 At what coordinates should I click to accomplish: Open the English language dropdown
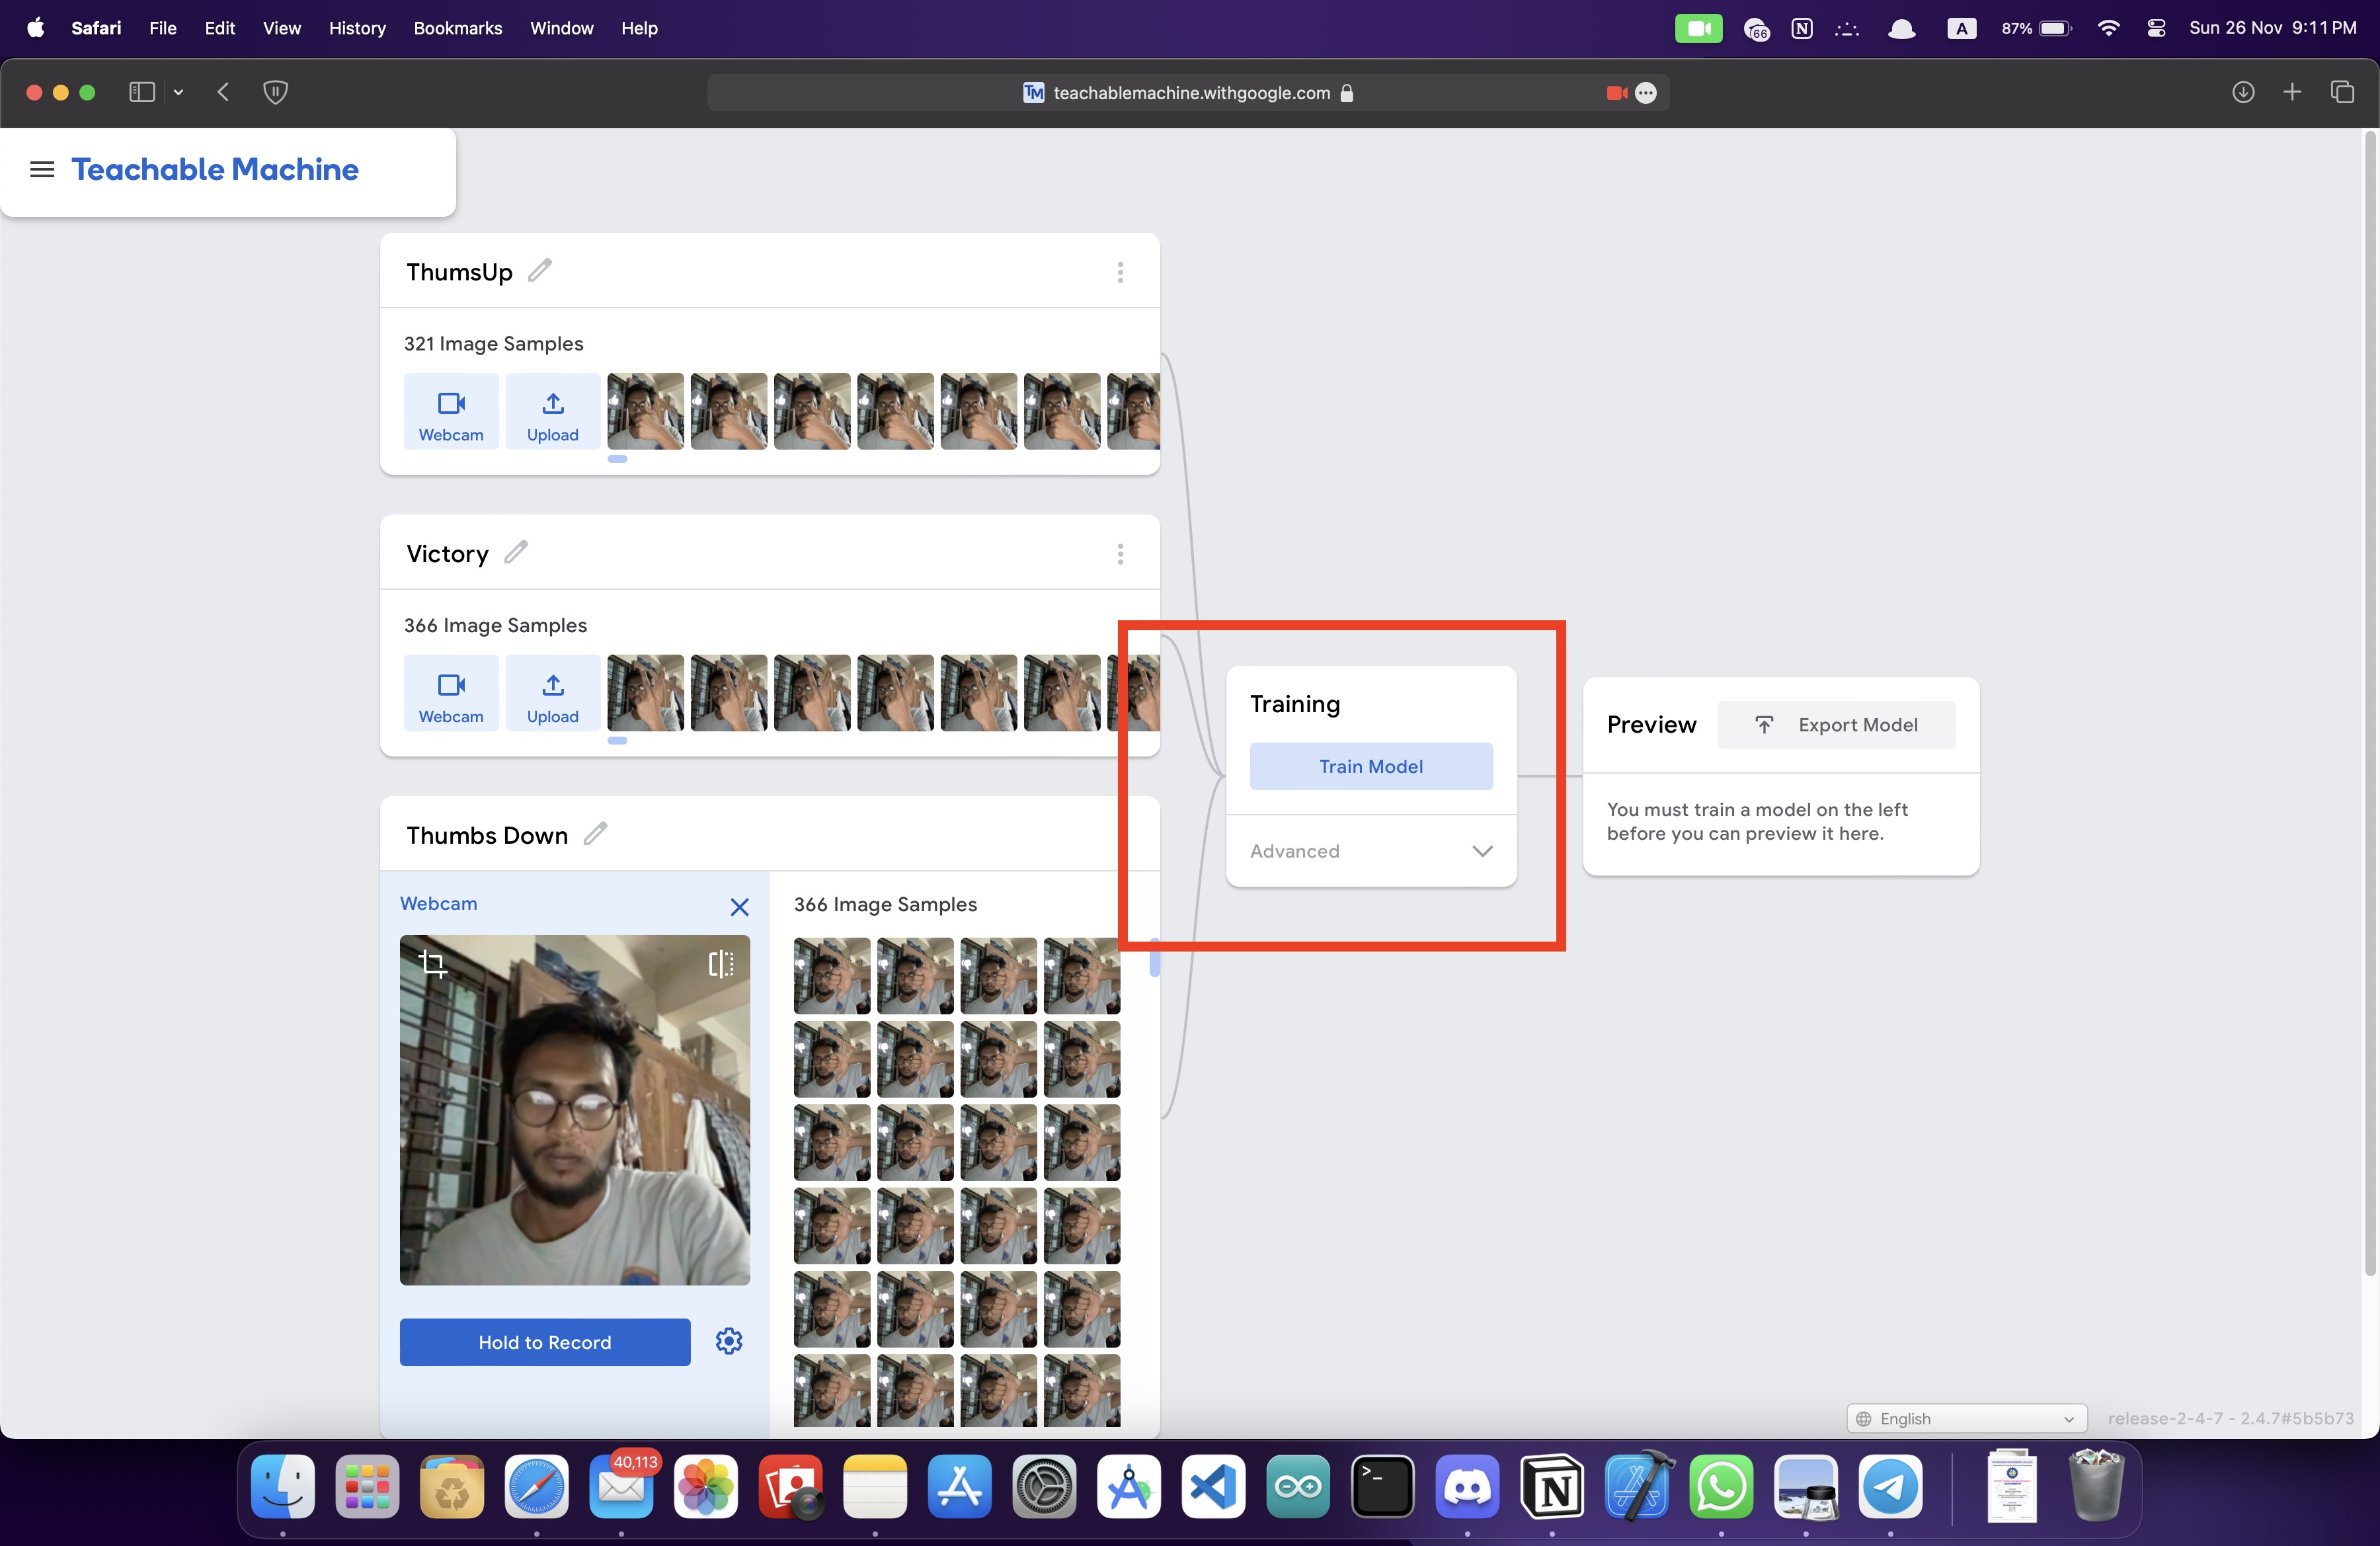[1966, 1418]
